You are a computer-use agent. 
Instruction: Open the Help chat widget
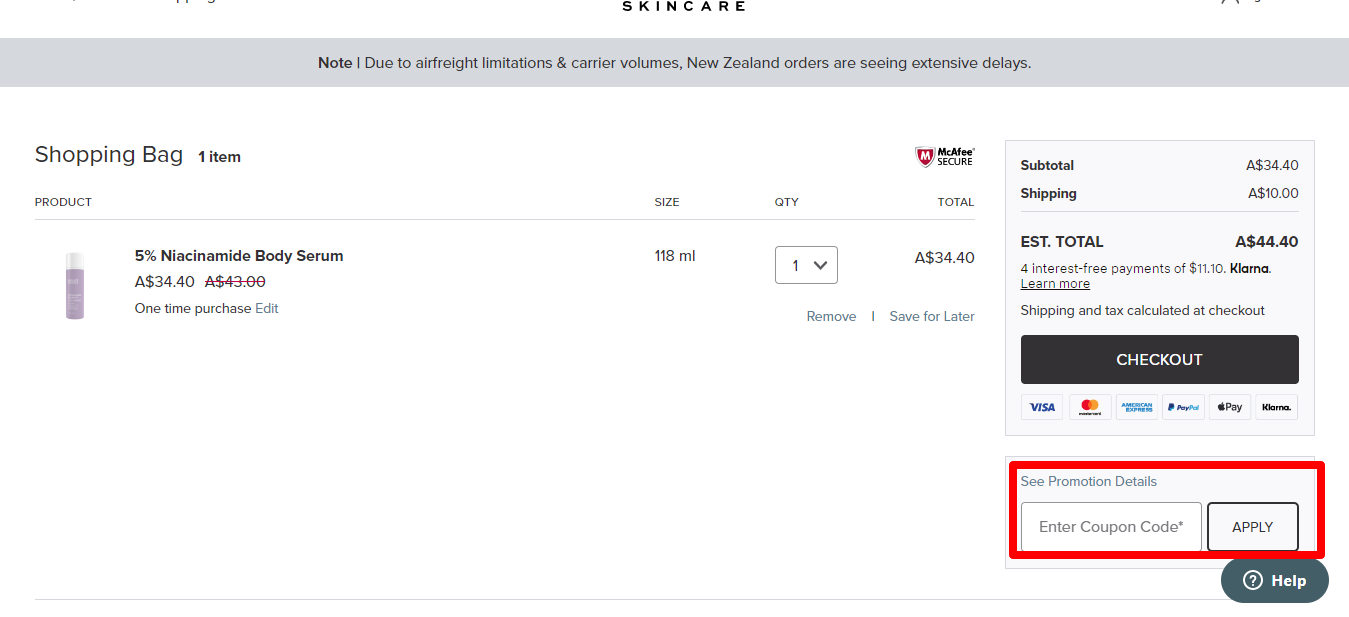[x=1275, y=581]
